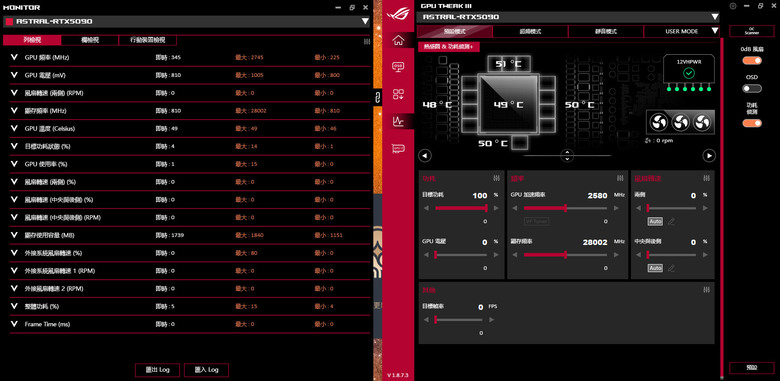Select the default mode profile tab
Image resolution: width=780 pixels, height=381 pixels.
click(455, 31)
